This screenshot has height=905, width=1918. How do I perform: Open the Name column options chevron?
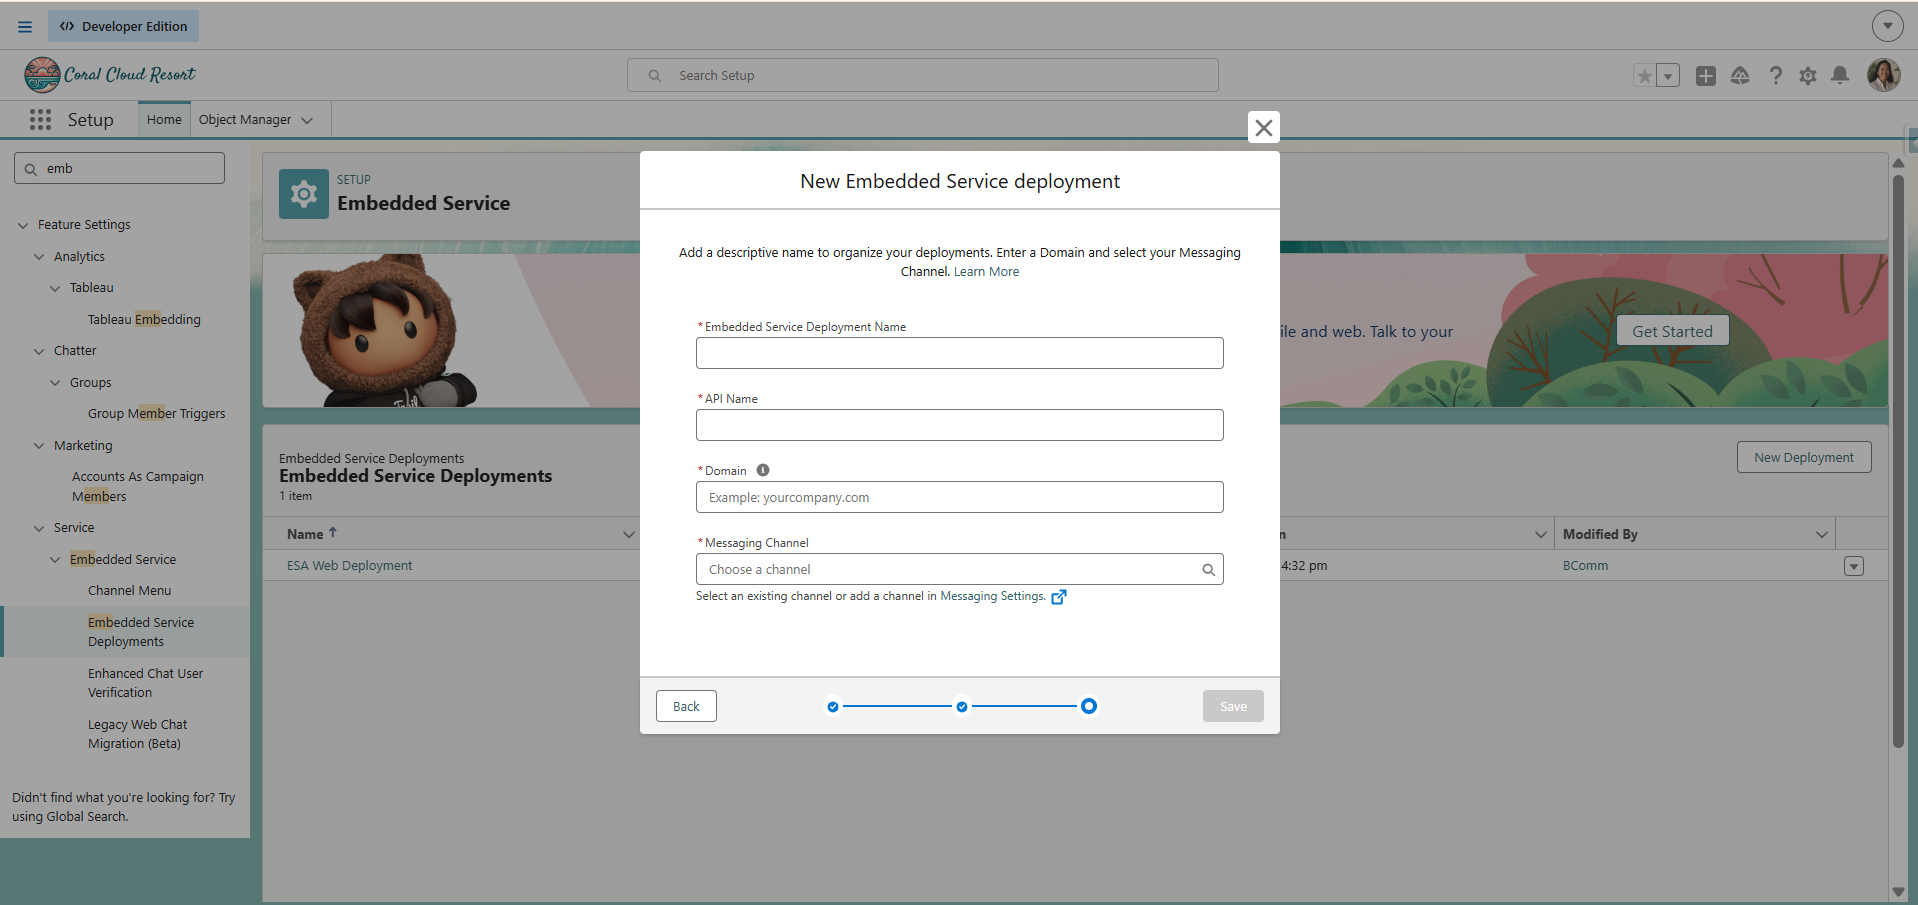629,534
